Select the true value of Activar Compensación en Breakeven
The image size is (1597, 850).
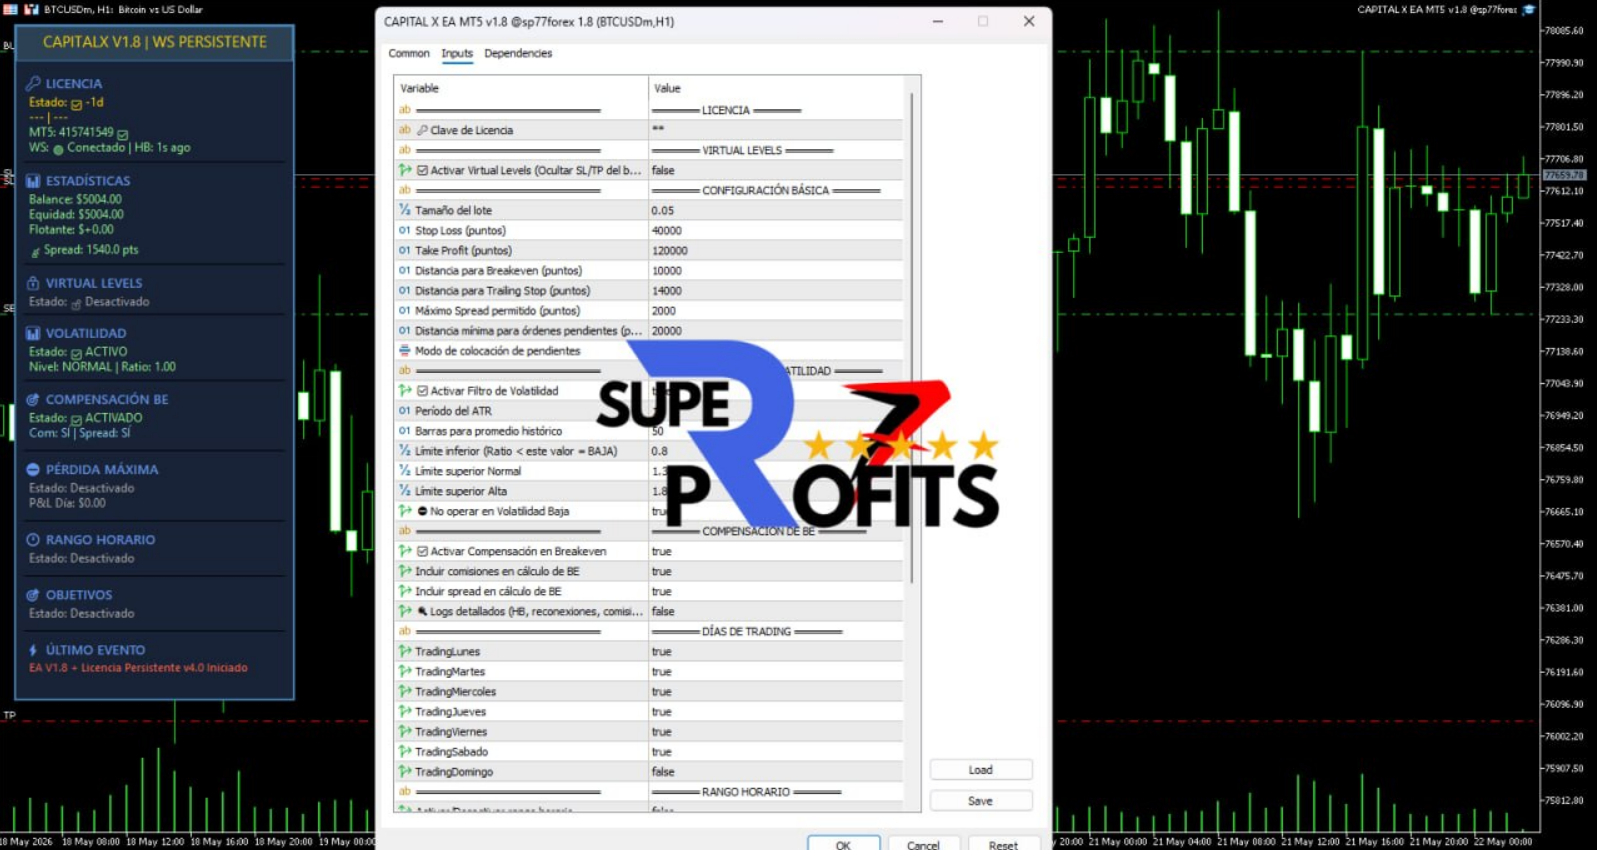coord(776,551)
